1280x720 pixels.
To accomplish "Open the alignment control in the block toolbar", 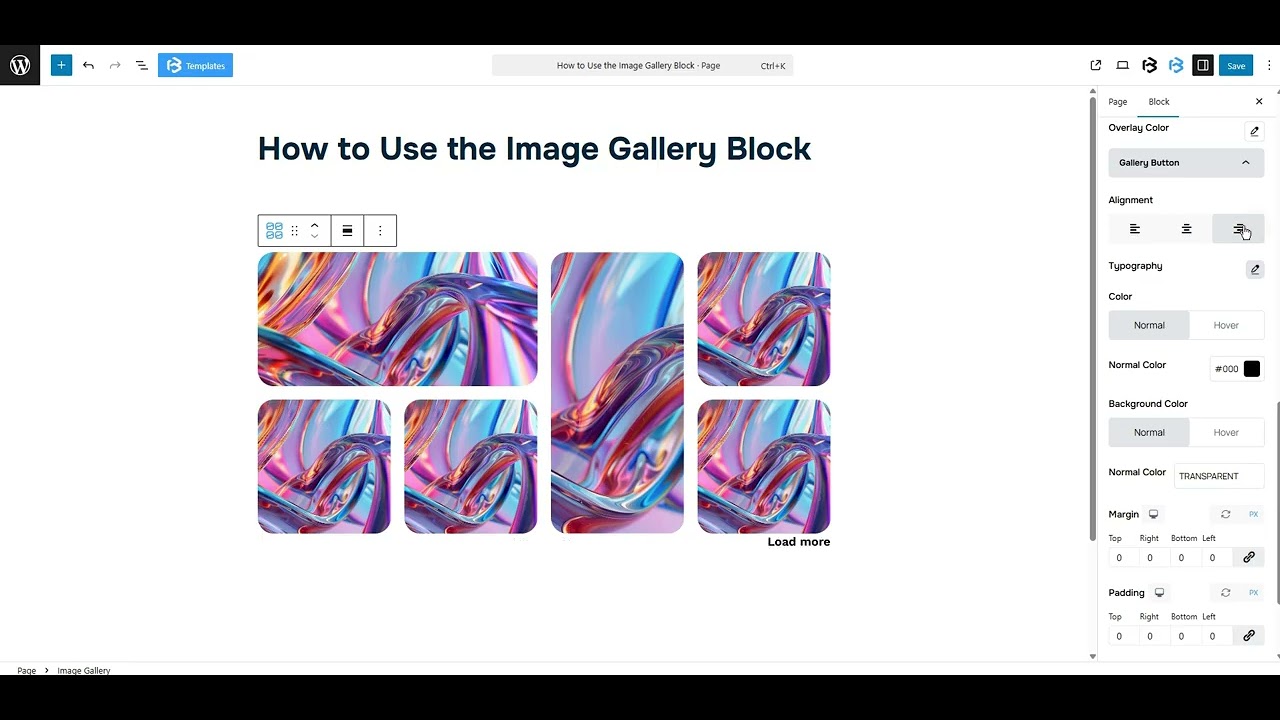I will pos(347,230).
